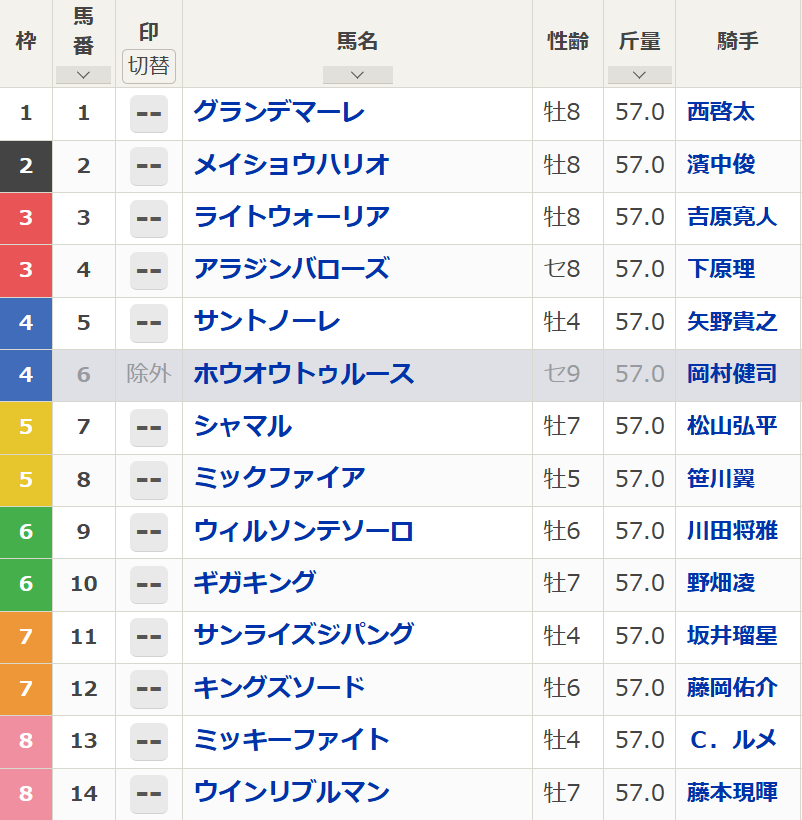Click the red frame 3 cell for ライトウォーリア
The image size is (802, 820).
[x=26, y=217]
